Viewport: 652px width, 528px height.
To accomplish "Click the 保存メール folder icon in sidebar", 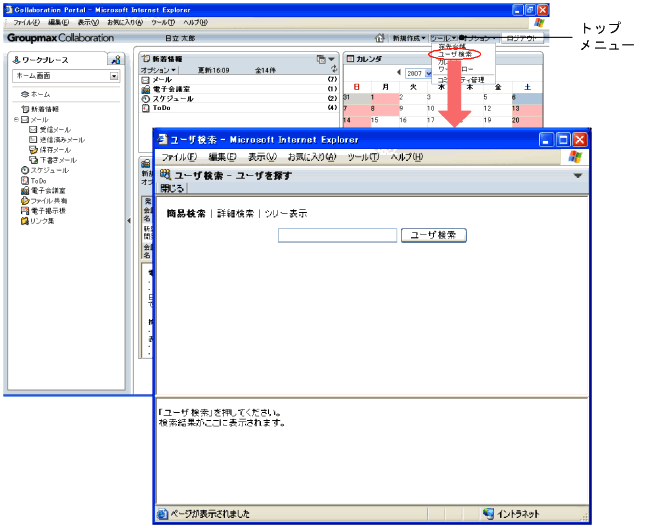I will coord(33,149).
